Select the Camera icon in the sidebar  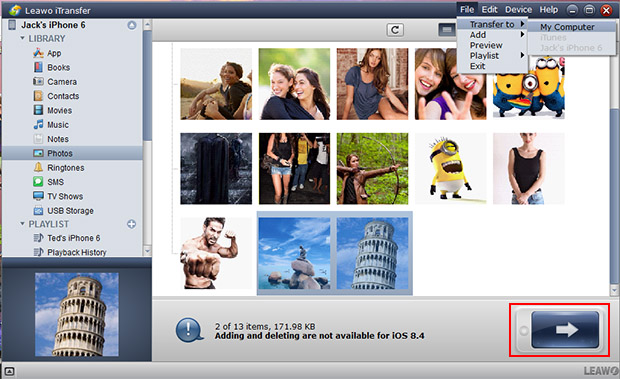[x=38, y=81]
